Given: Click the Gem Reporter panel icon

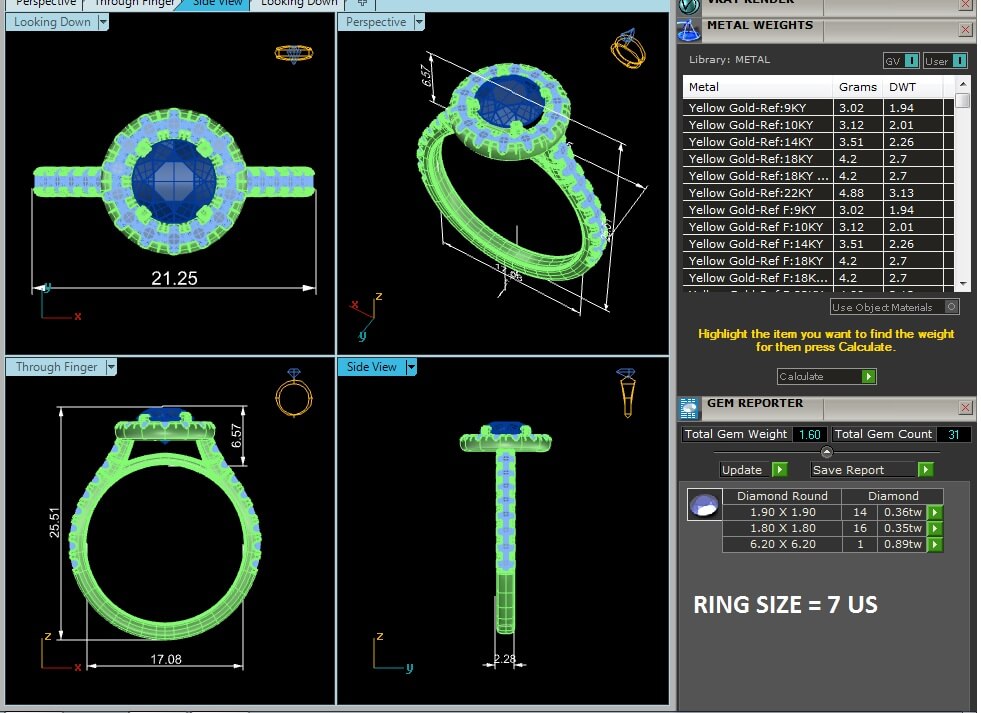Looking at the screenshot, I should tap(688, 407).
